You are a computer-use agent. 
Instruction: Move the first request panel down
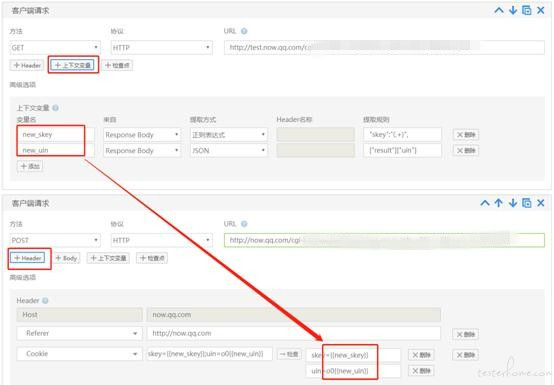[x=513, y=10]
